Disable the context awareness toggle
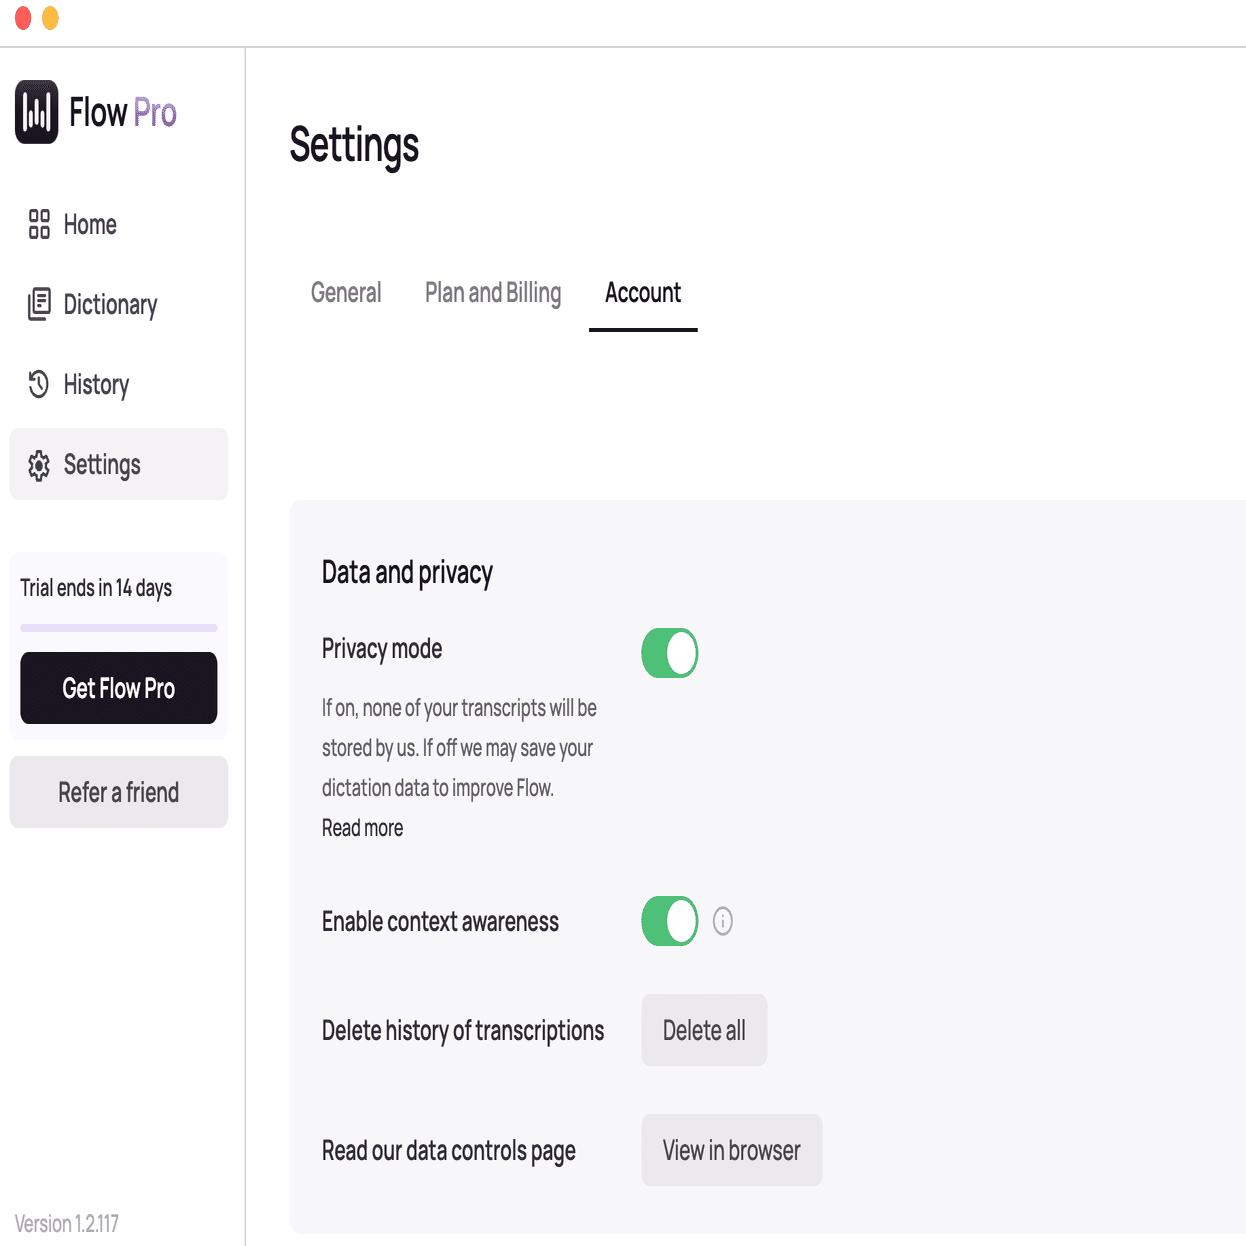The image size is (1246, 1246). coord(670,921)
